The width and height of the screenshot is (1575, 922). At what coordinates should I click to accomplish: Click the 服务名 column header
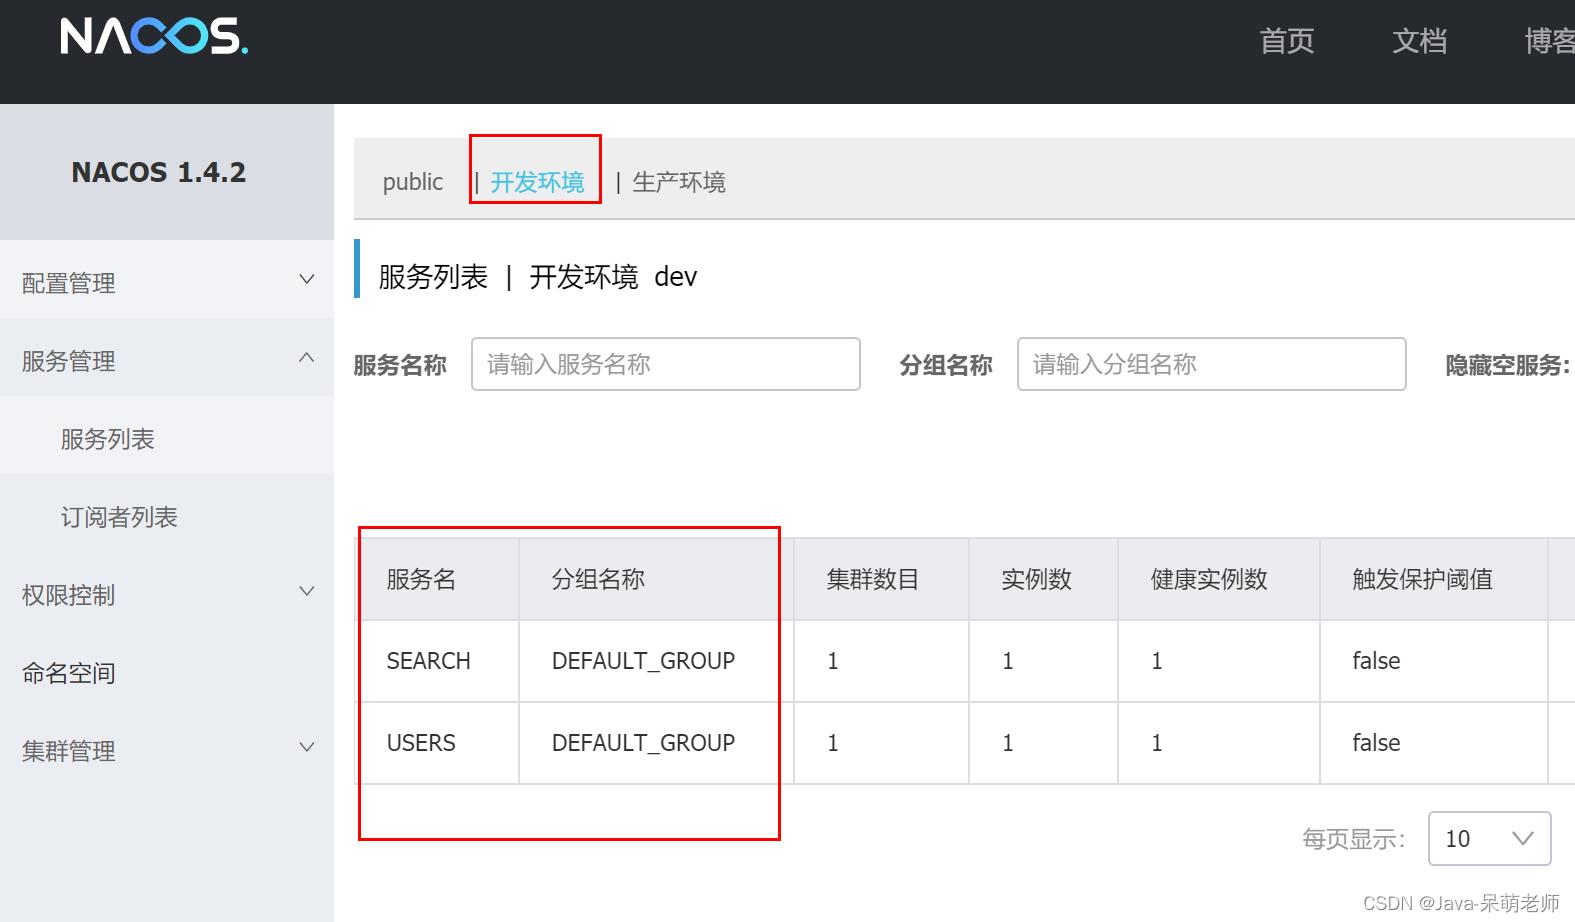(x=421, y=579)
